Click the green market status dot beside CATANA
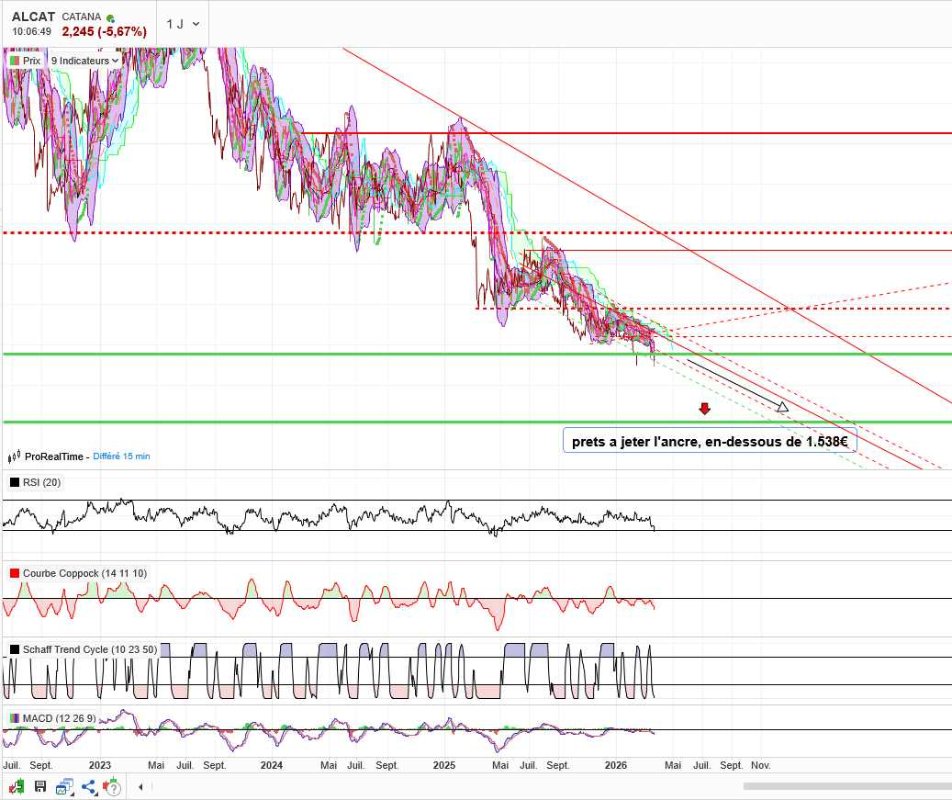Image resolution: width=952 pixels, height=800 pixels. pyautogui.click(x=110, y=18)
